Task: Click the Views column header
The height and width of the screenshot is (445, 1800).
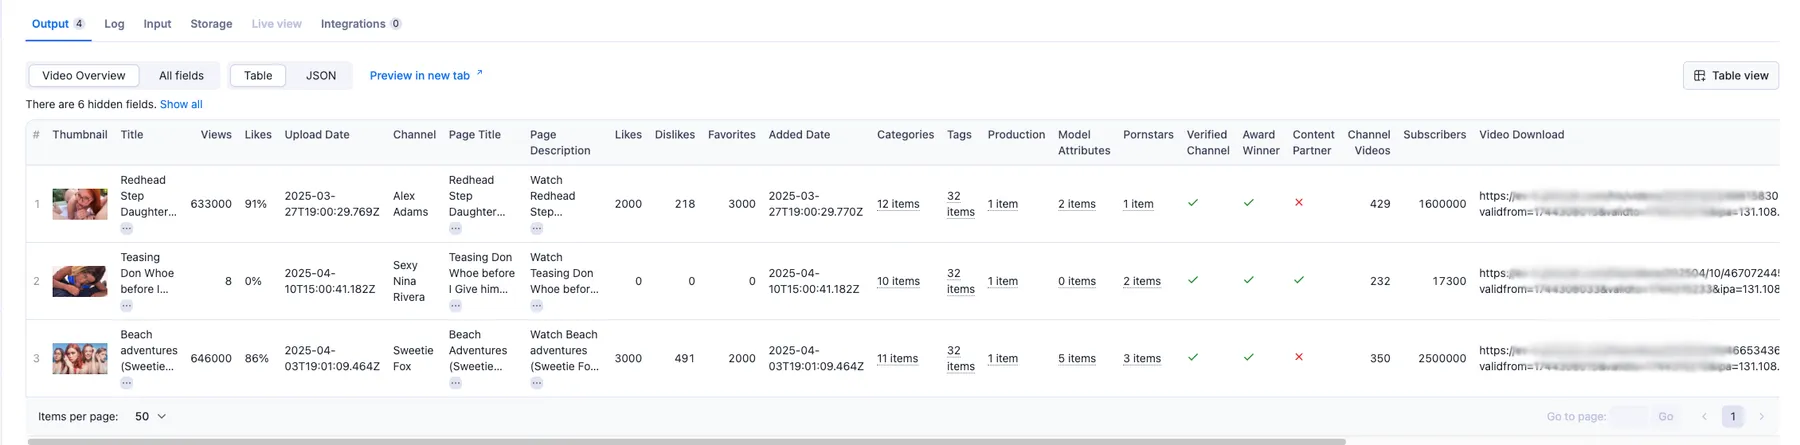Action: tap(216, 135)
